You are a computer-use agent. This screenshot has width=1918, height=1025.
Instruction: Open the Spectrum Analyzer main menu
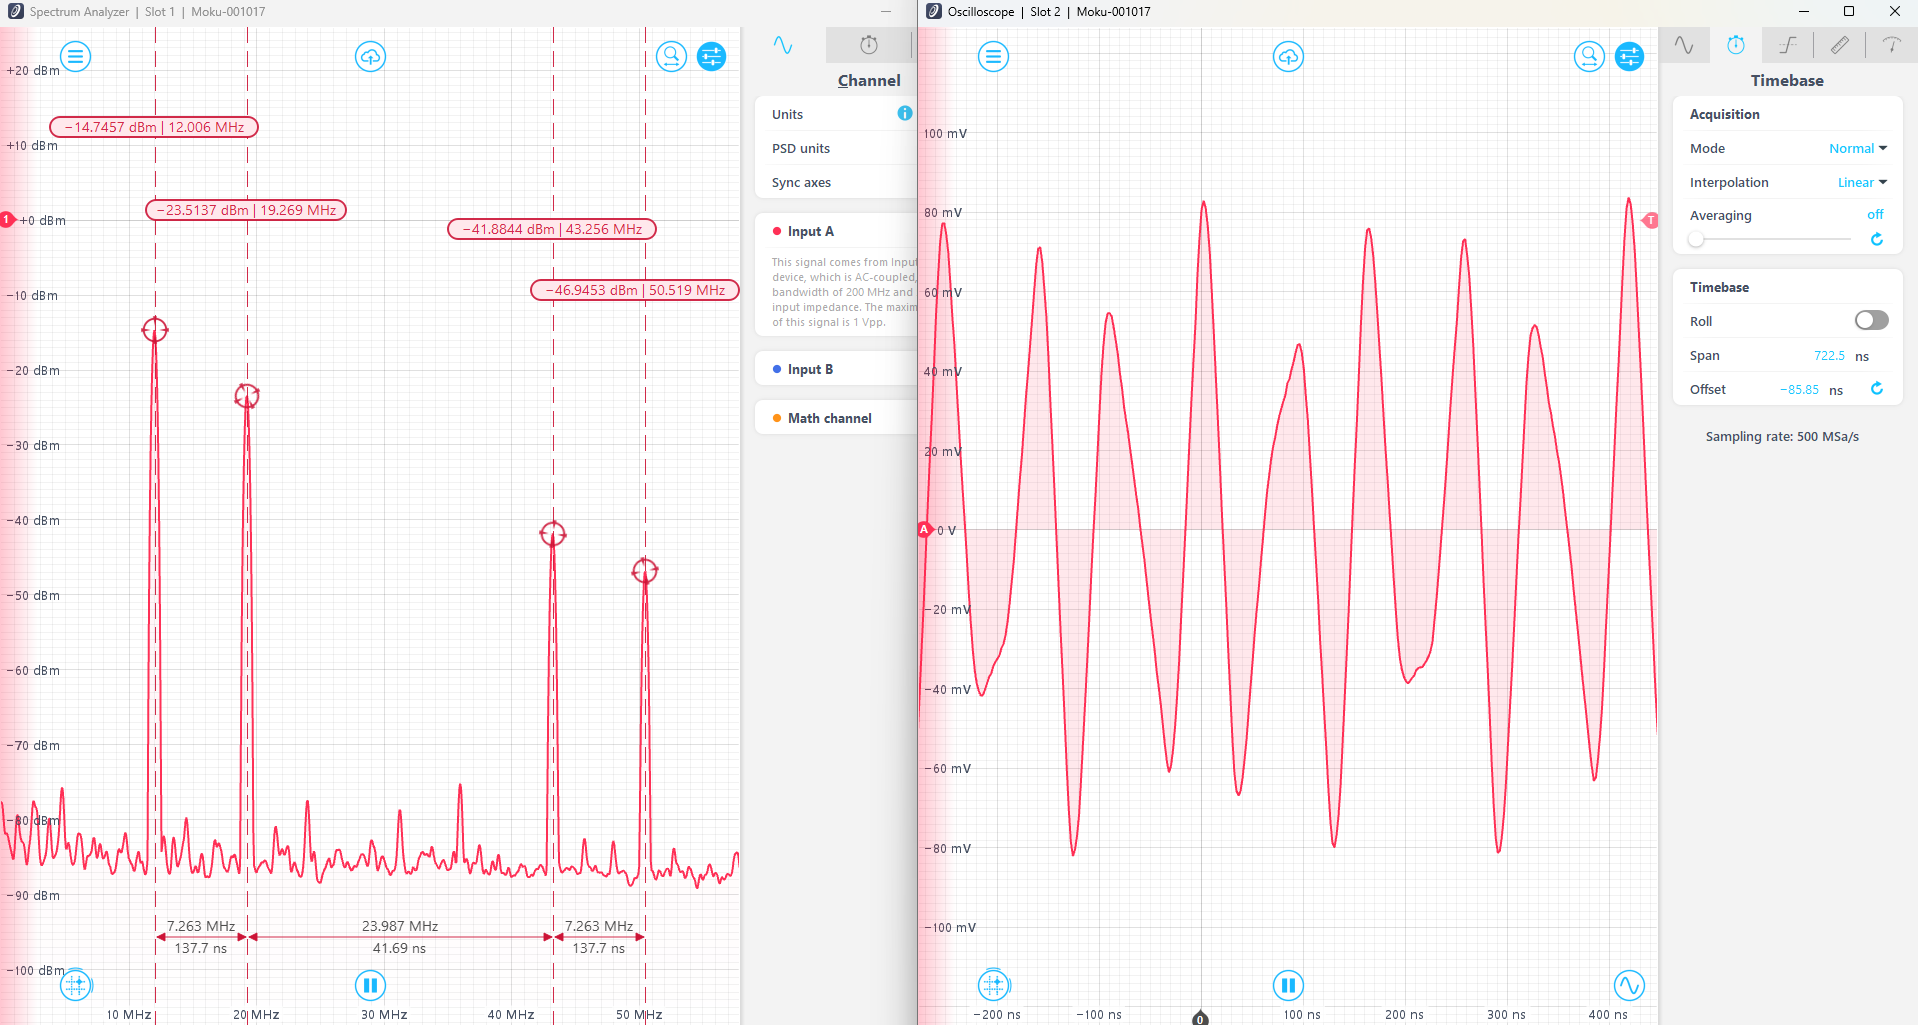(75, 56)
